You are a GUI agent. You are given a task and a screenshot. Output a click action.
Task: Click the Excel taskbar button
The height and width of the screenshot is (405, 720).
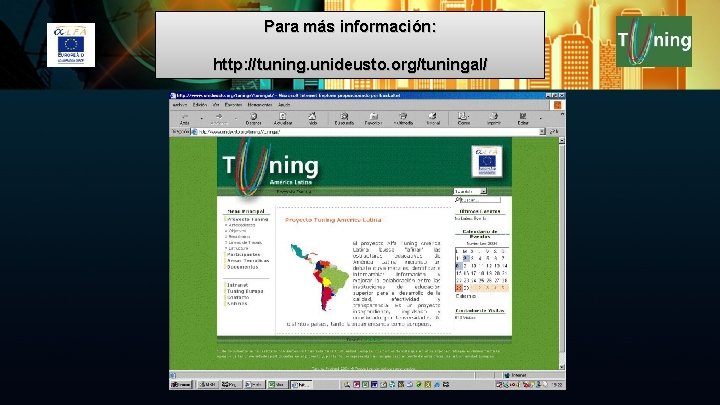pyautogui.click(x=277, y=385)
